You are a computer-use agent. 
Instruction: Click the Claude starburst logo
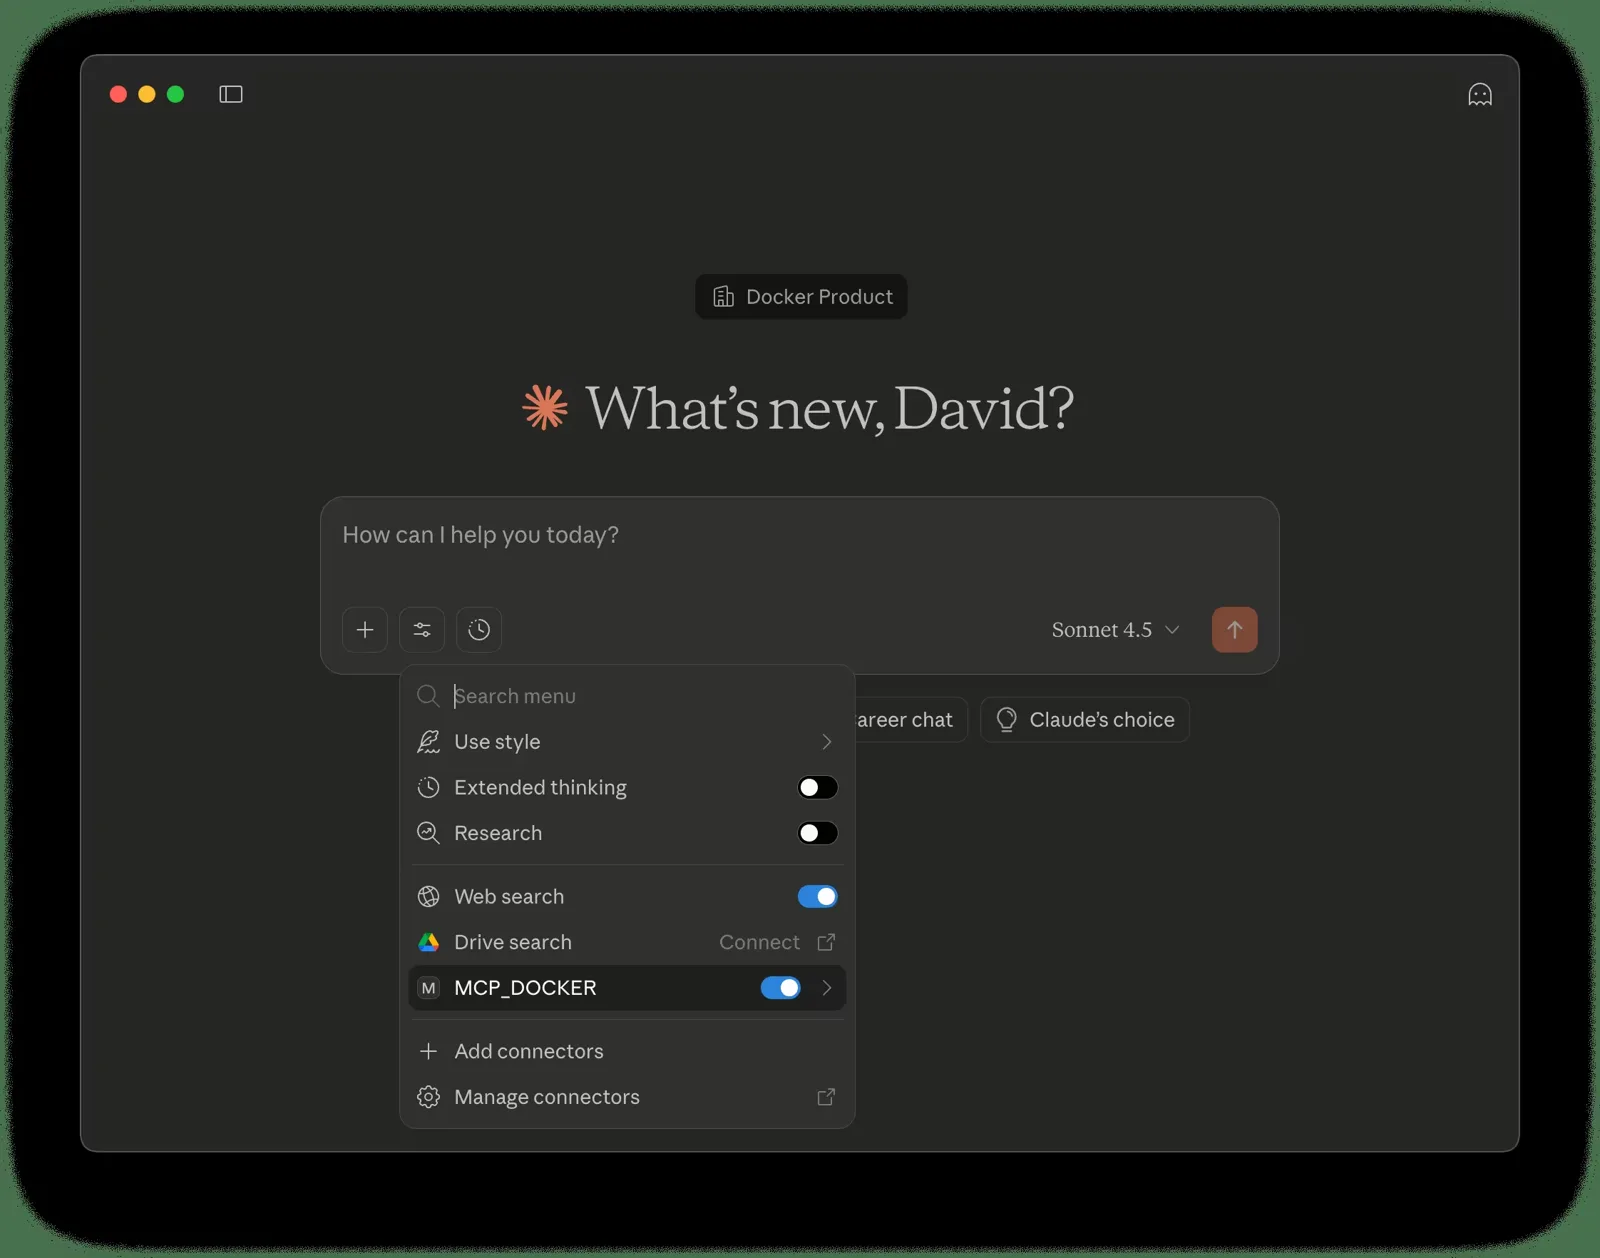pyautogui.click(x=545, y=408)
